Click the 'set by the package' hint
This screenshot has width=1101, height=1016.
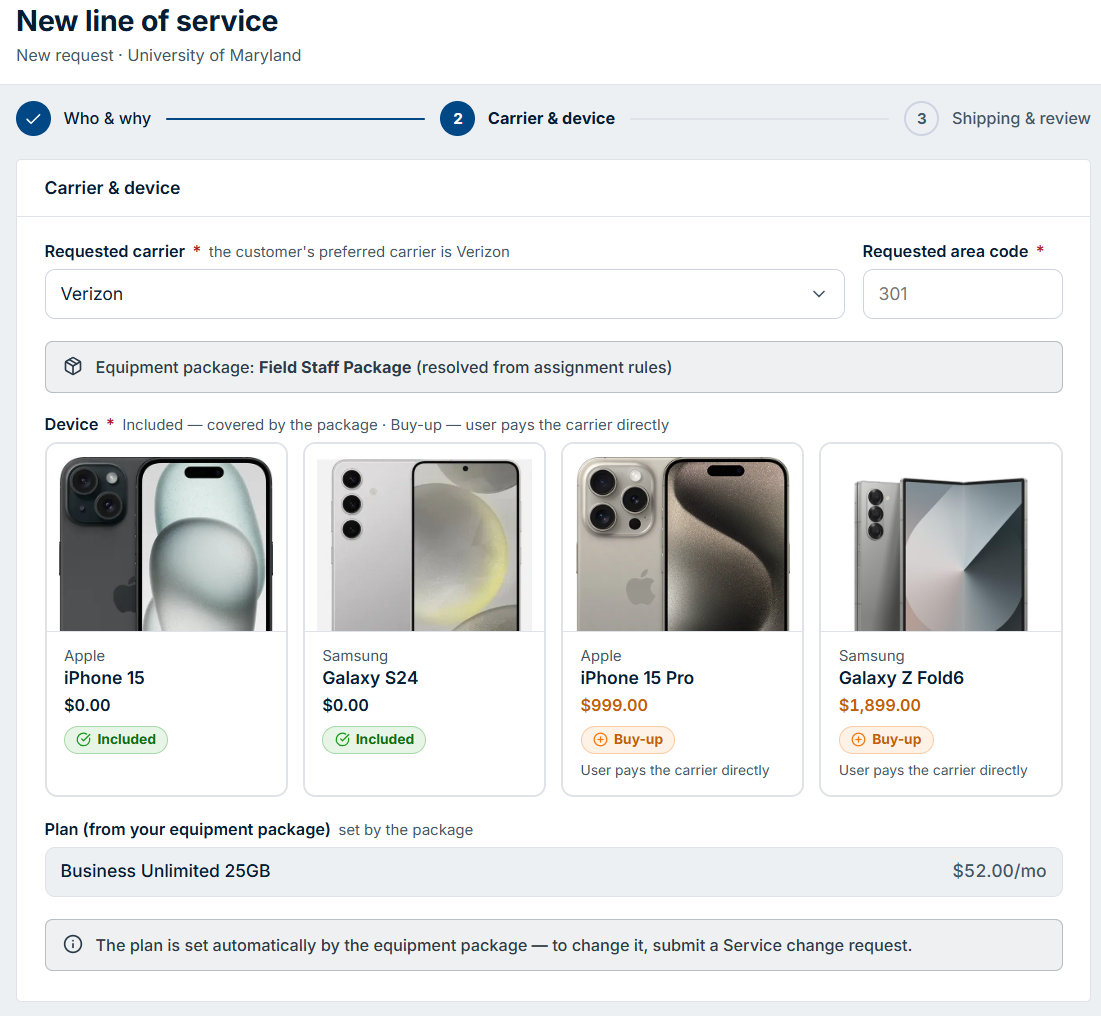click(x=406, y=830)
